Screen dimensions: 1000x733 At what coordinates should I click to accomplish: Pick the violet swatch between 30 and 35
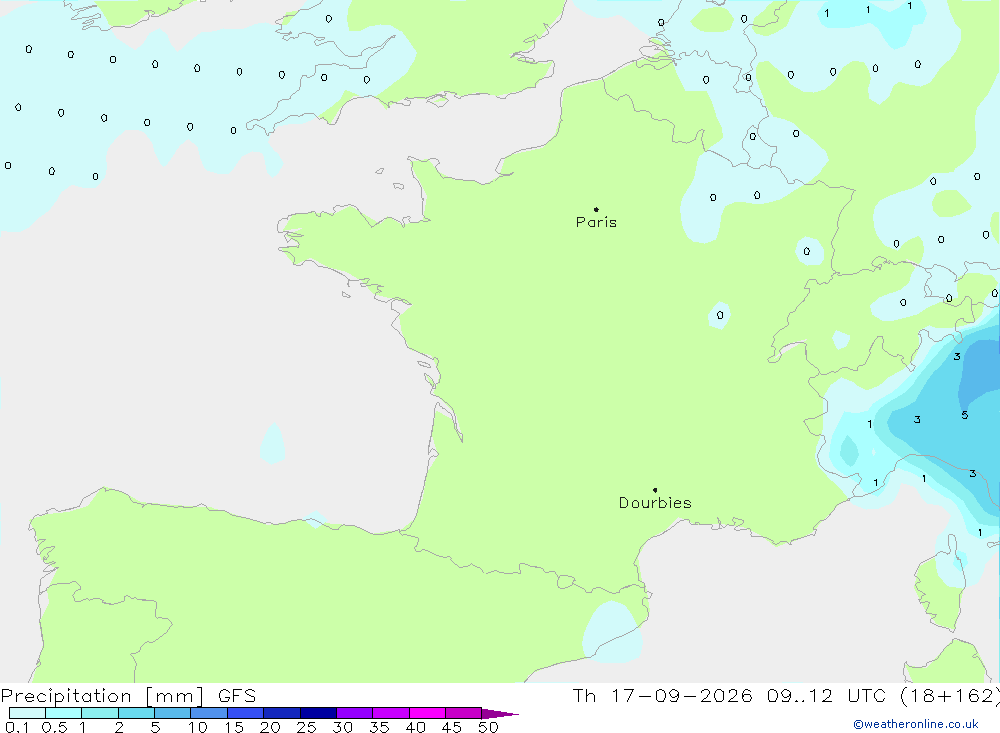click(355, 713)
